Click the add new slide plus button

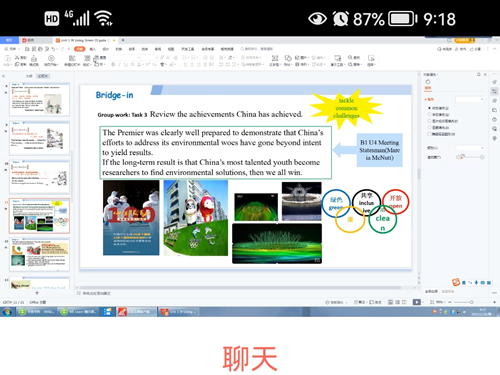(37, 293)
